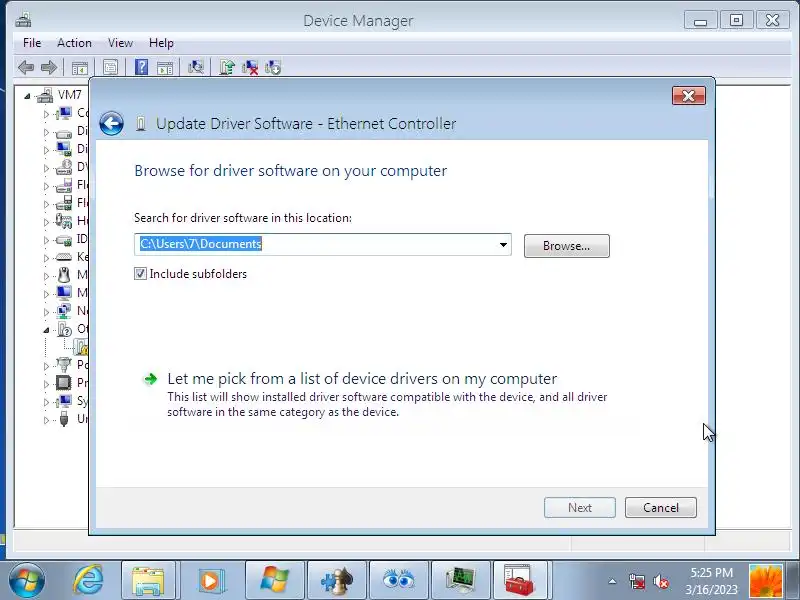Select the VM7 computer root icon in the tree

tap(45, 95)
